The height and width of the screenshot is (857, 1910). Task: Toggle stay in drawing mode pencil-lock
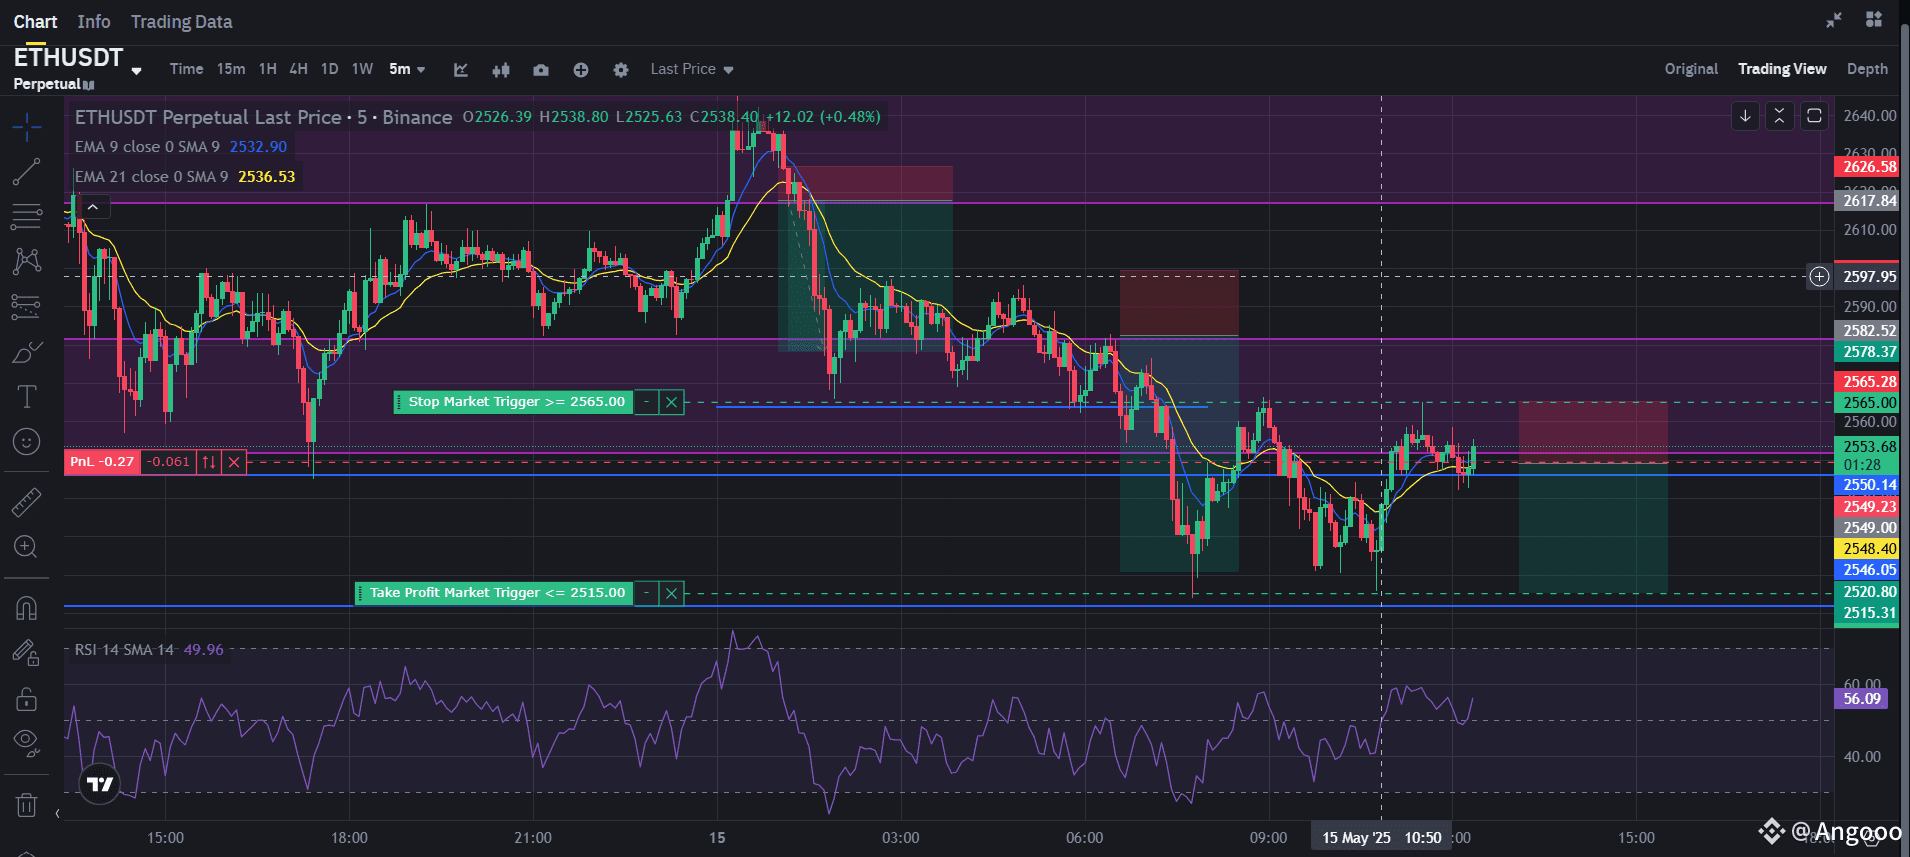click(x=26, y=653)
